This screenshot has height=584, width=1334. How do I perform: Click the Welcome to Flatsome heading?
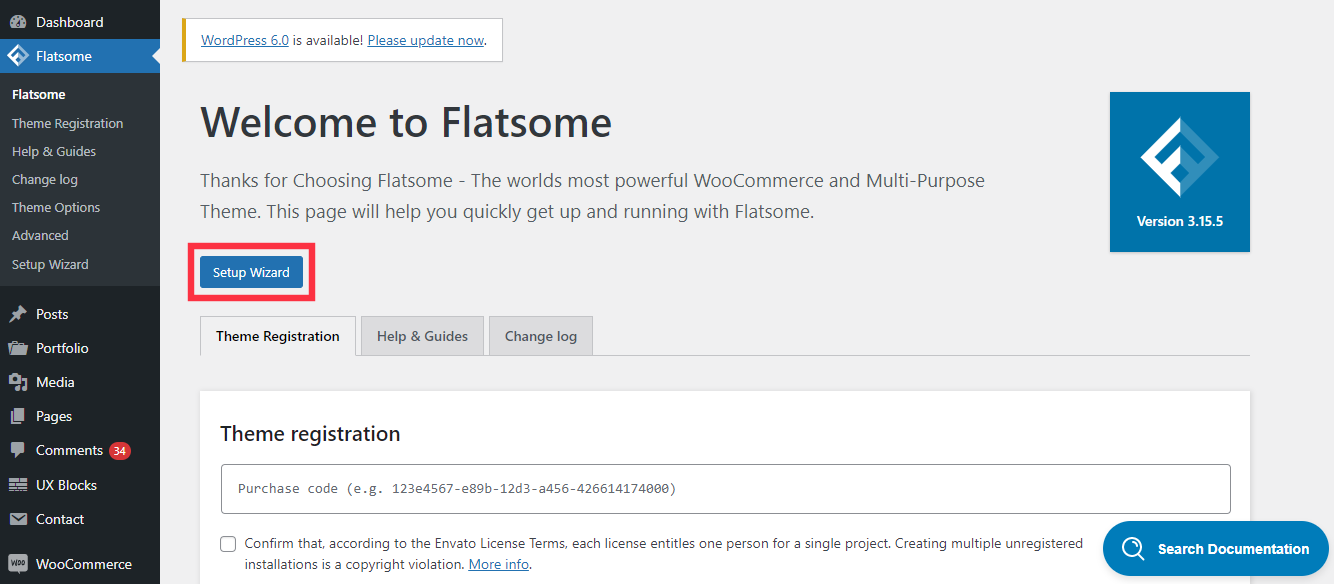(406, 123)
